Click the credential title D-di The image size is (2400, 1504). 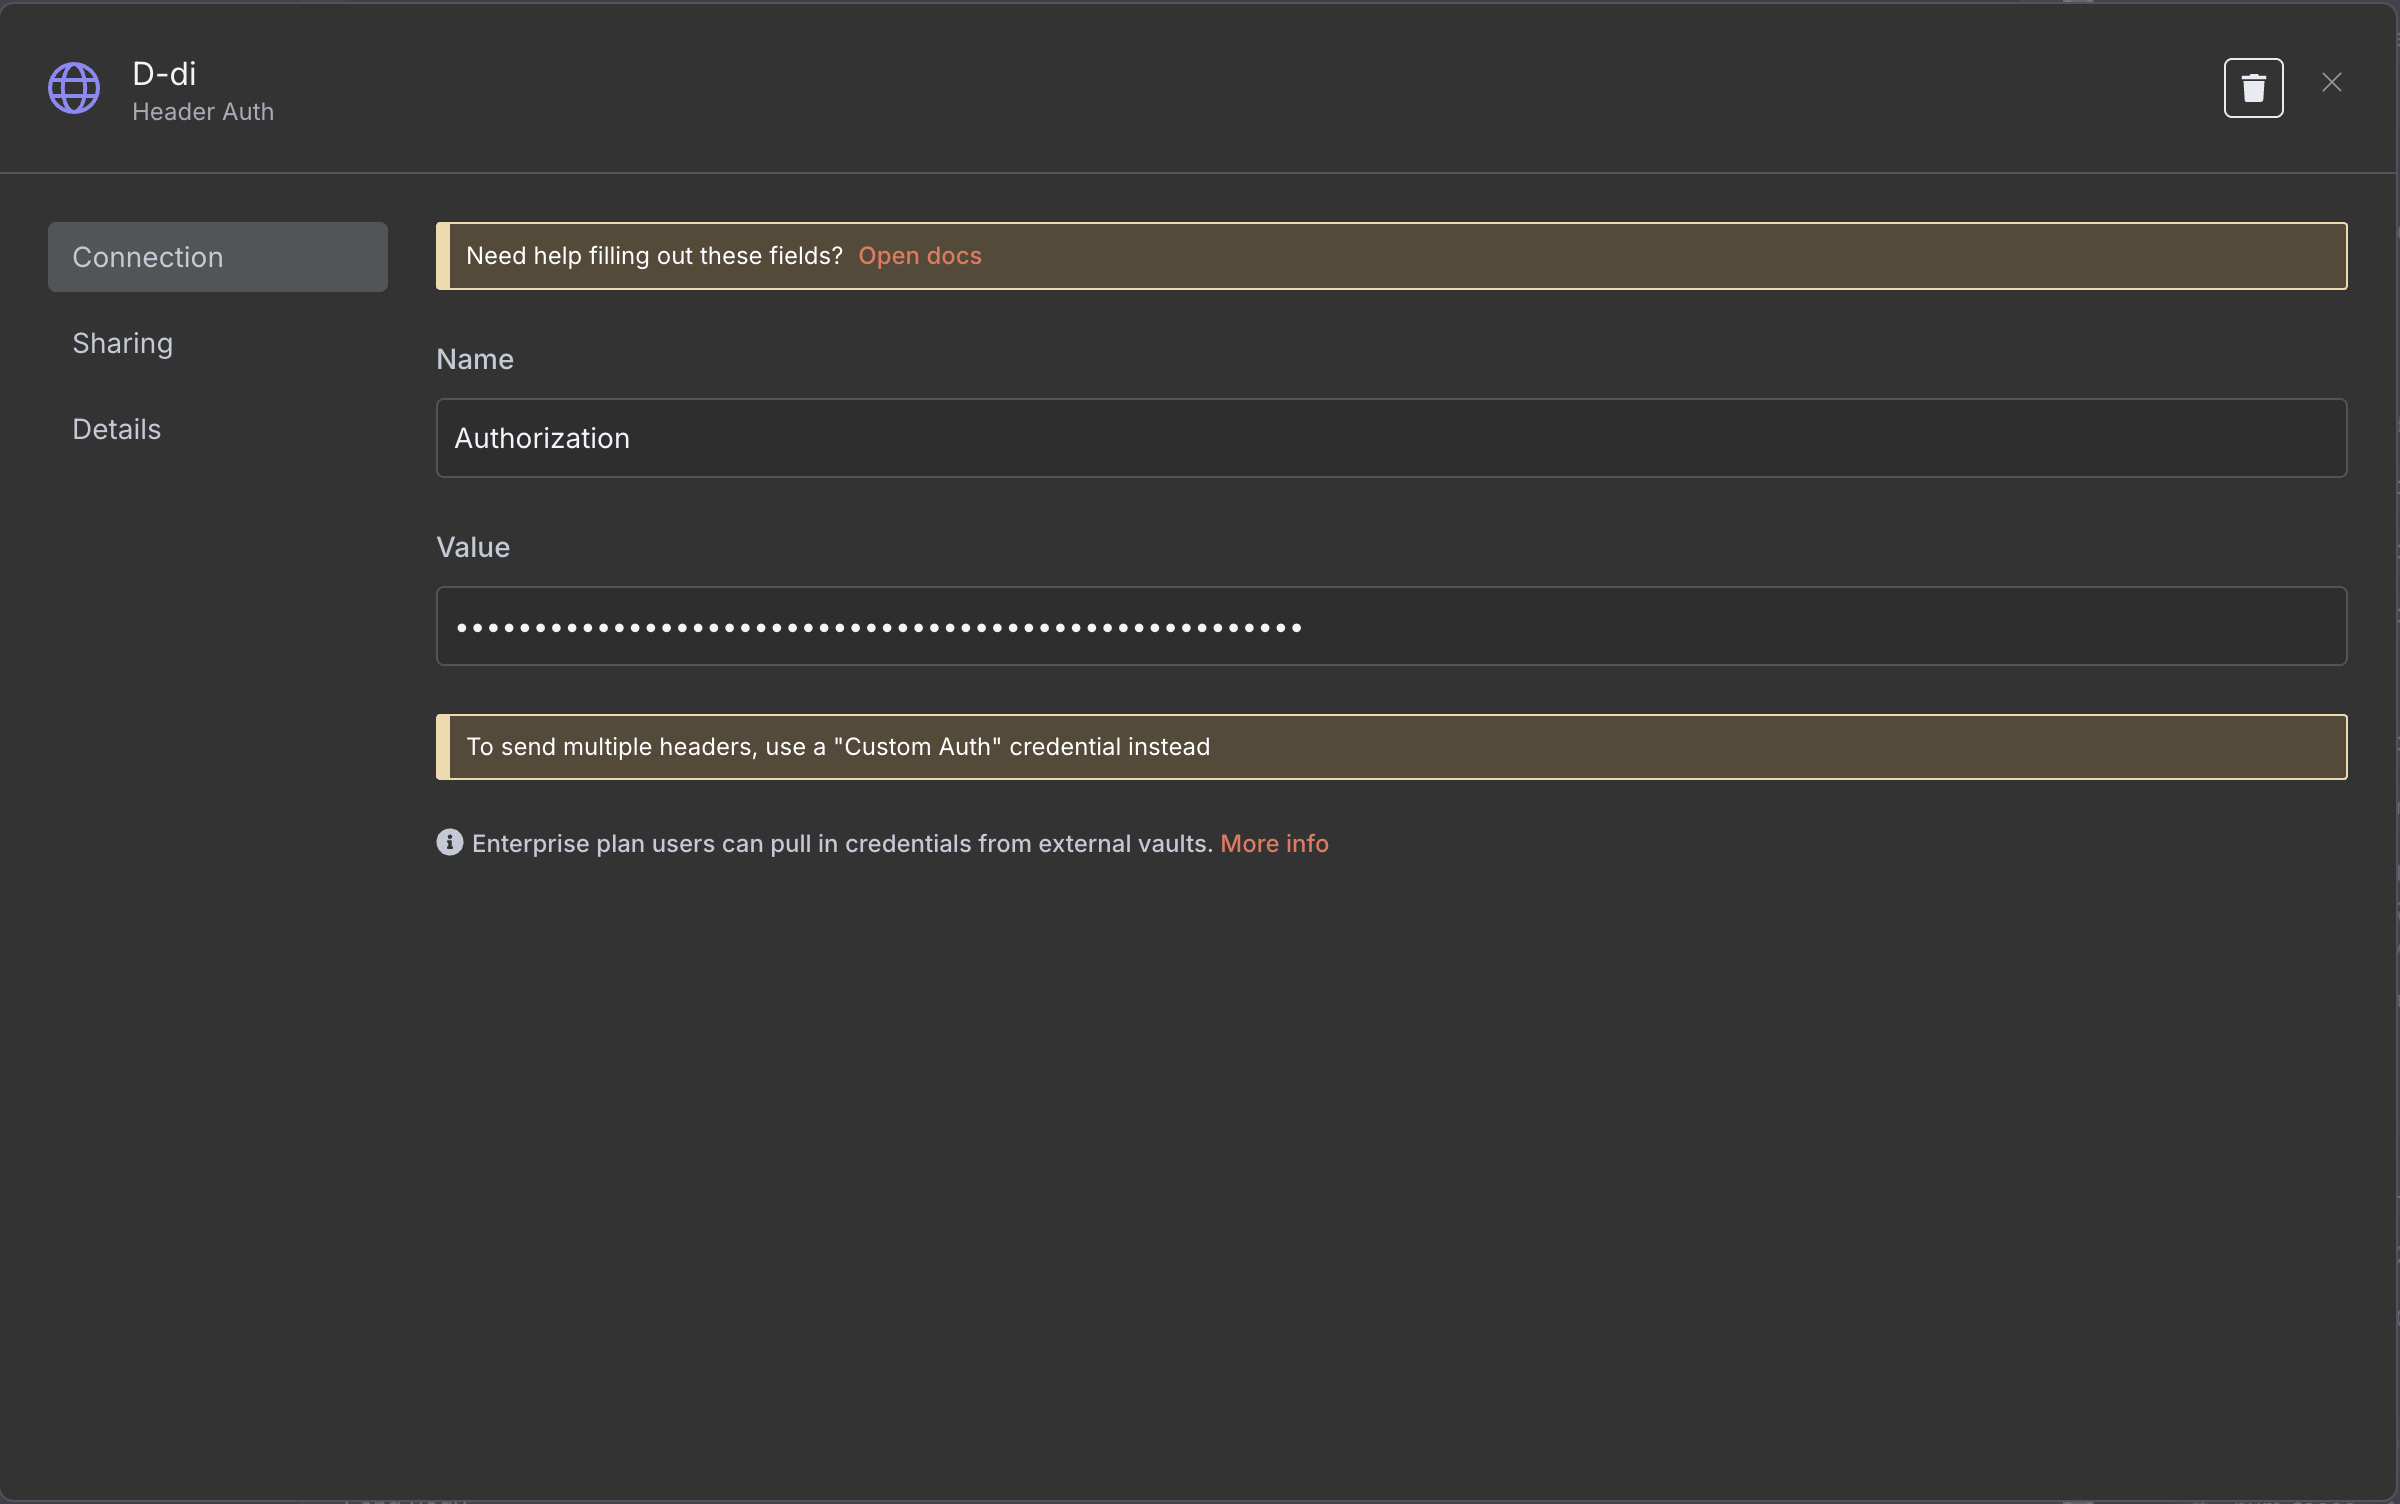pos(164,73)
